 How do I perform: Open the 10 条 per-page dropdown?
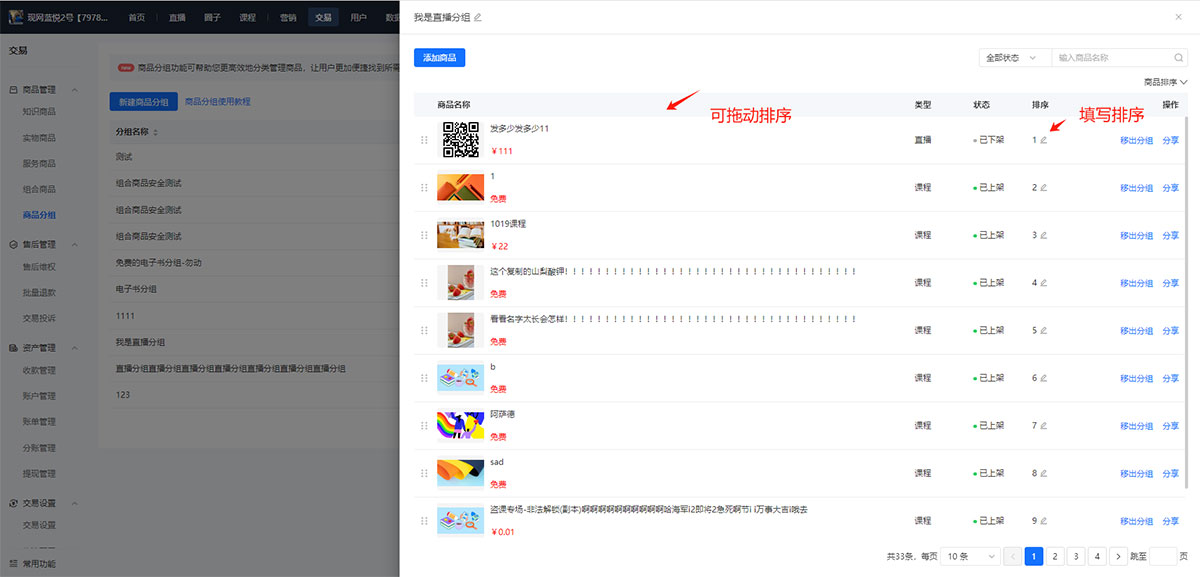point(971,556)
